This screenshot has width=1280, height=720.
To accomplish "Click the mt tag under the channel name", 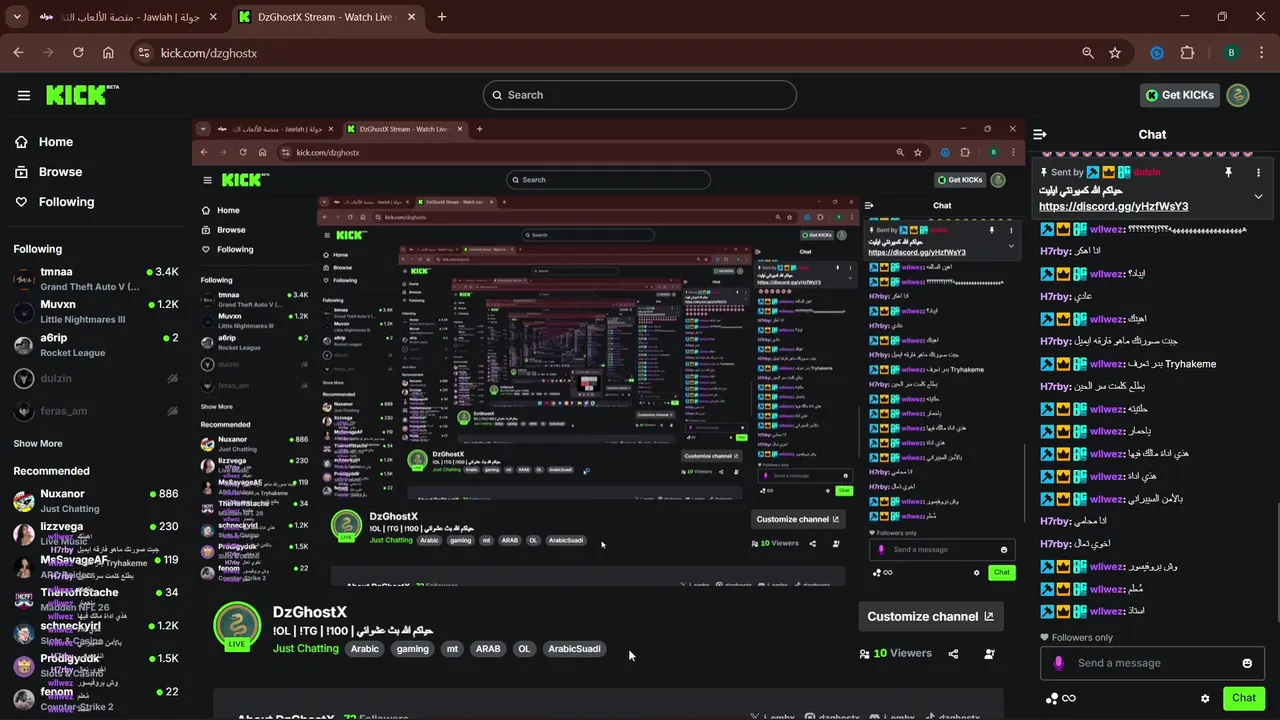I will [452, 649].
